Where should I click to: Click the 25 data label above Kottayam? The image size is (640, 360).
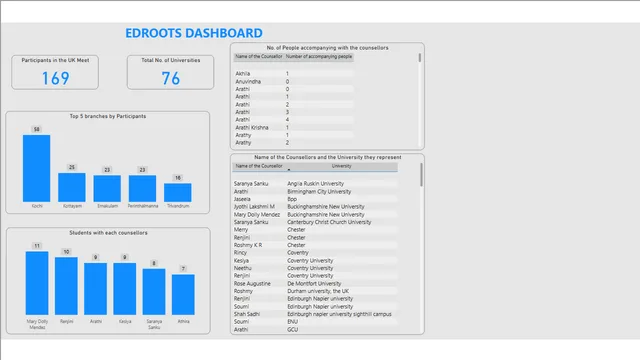click(72, 167)
